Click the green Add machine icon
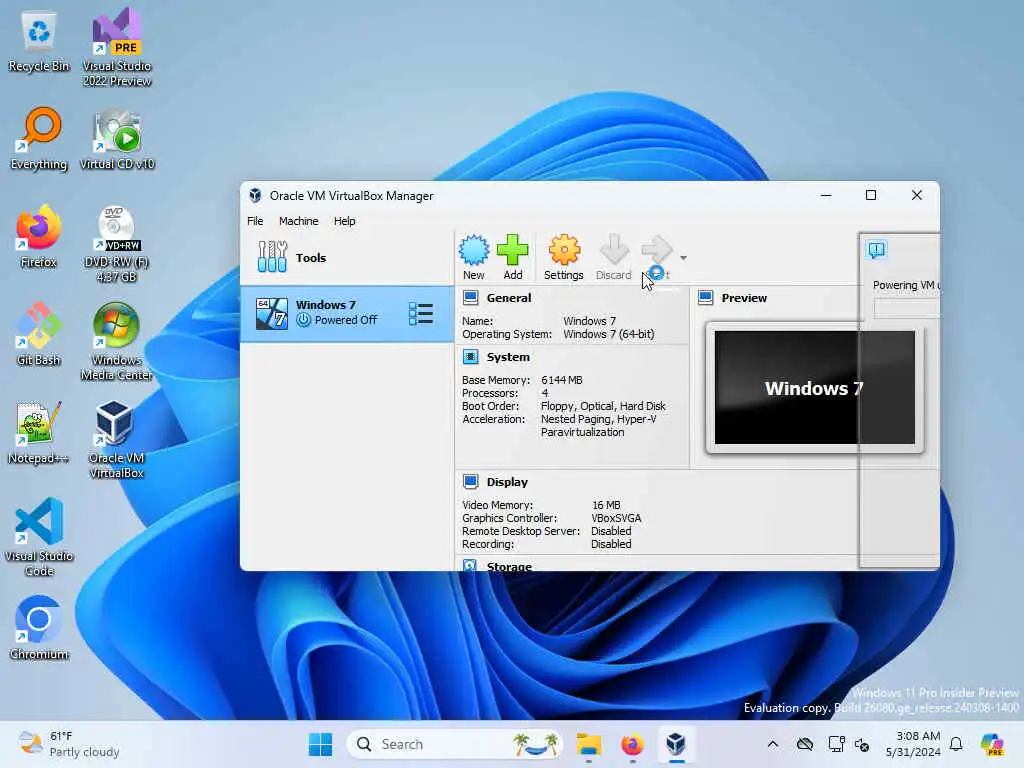The height and width of the screenshot is (768, 1024). click(x=513, y=251)
